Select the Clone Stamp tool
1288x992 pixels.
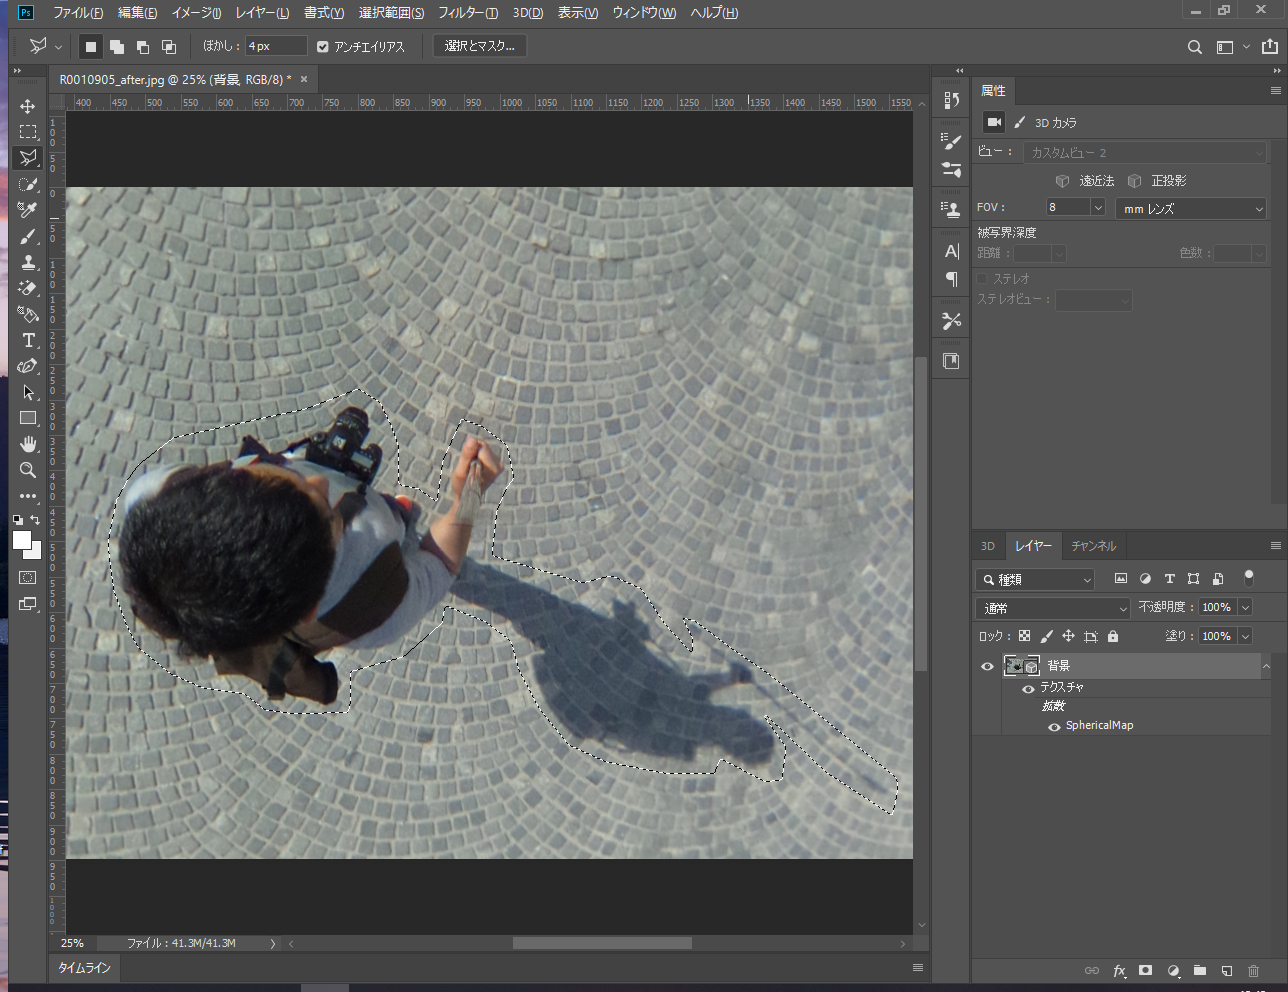[x=28, y=262]
